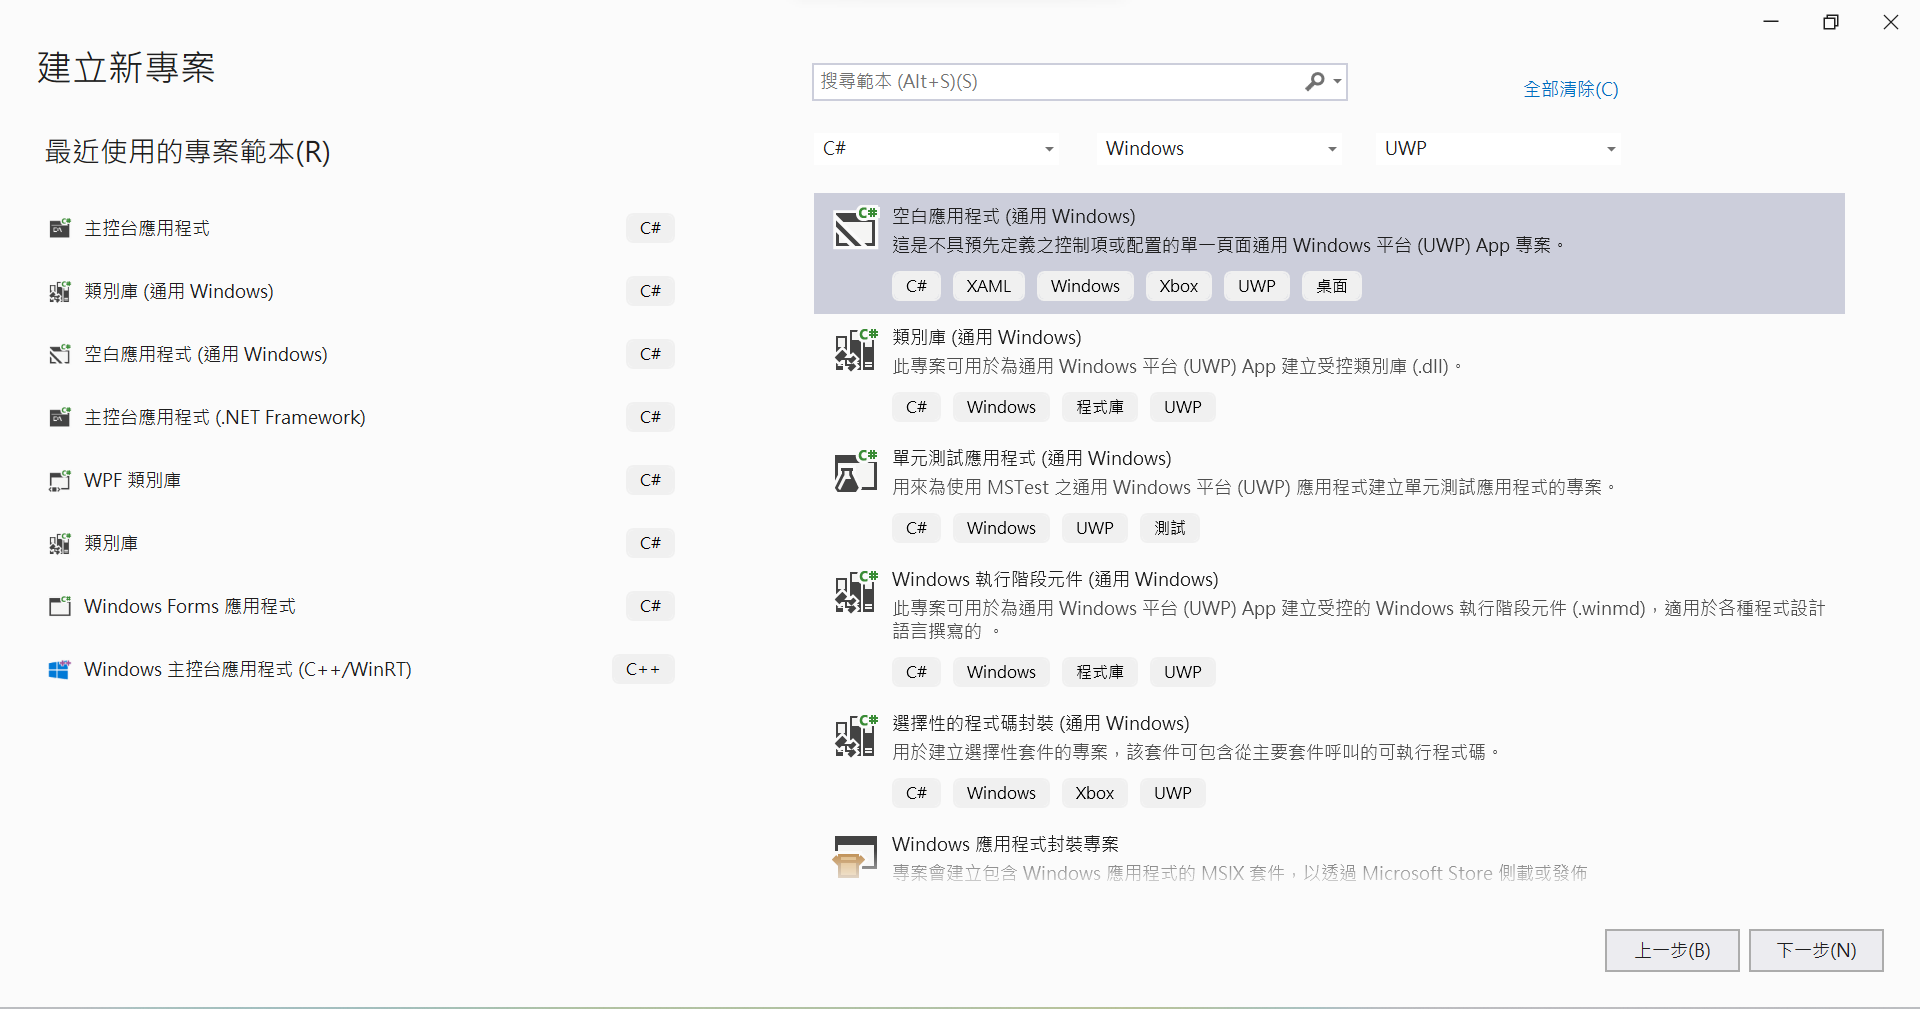Click the WPF 類別庫 icon

pyautogui.click(x=60, y=480)
